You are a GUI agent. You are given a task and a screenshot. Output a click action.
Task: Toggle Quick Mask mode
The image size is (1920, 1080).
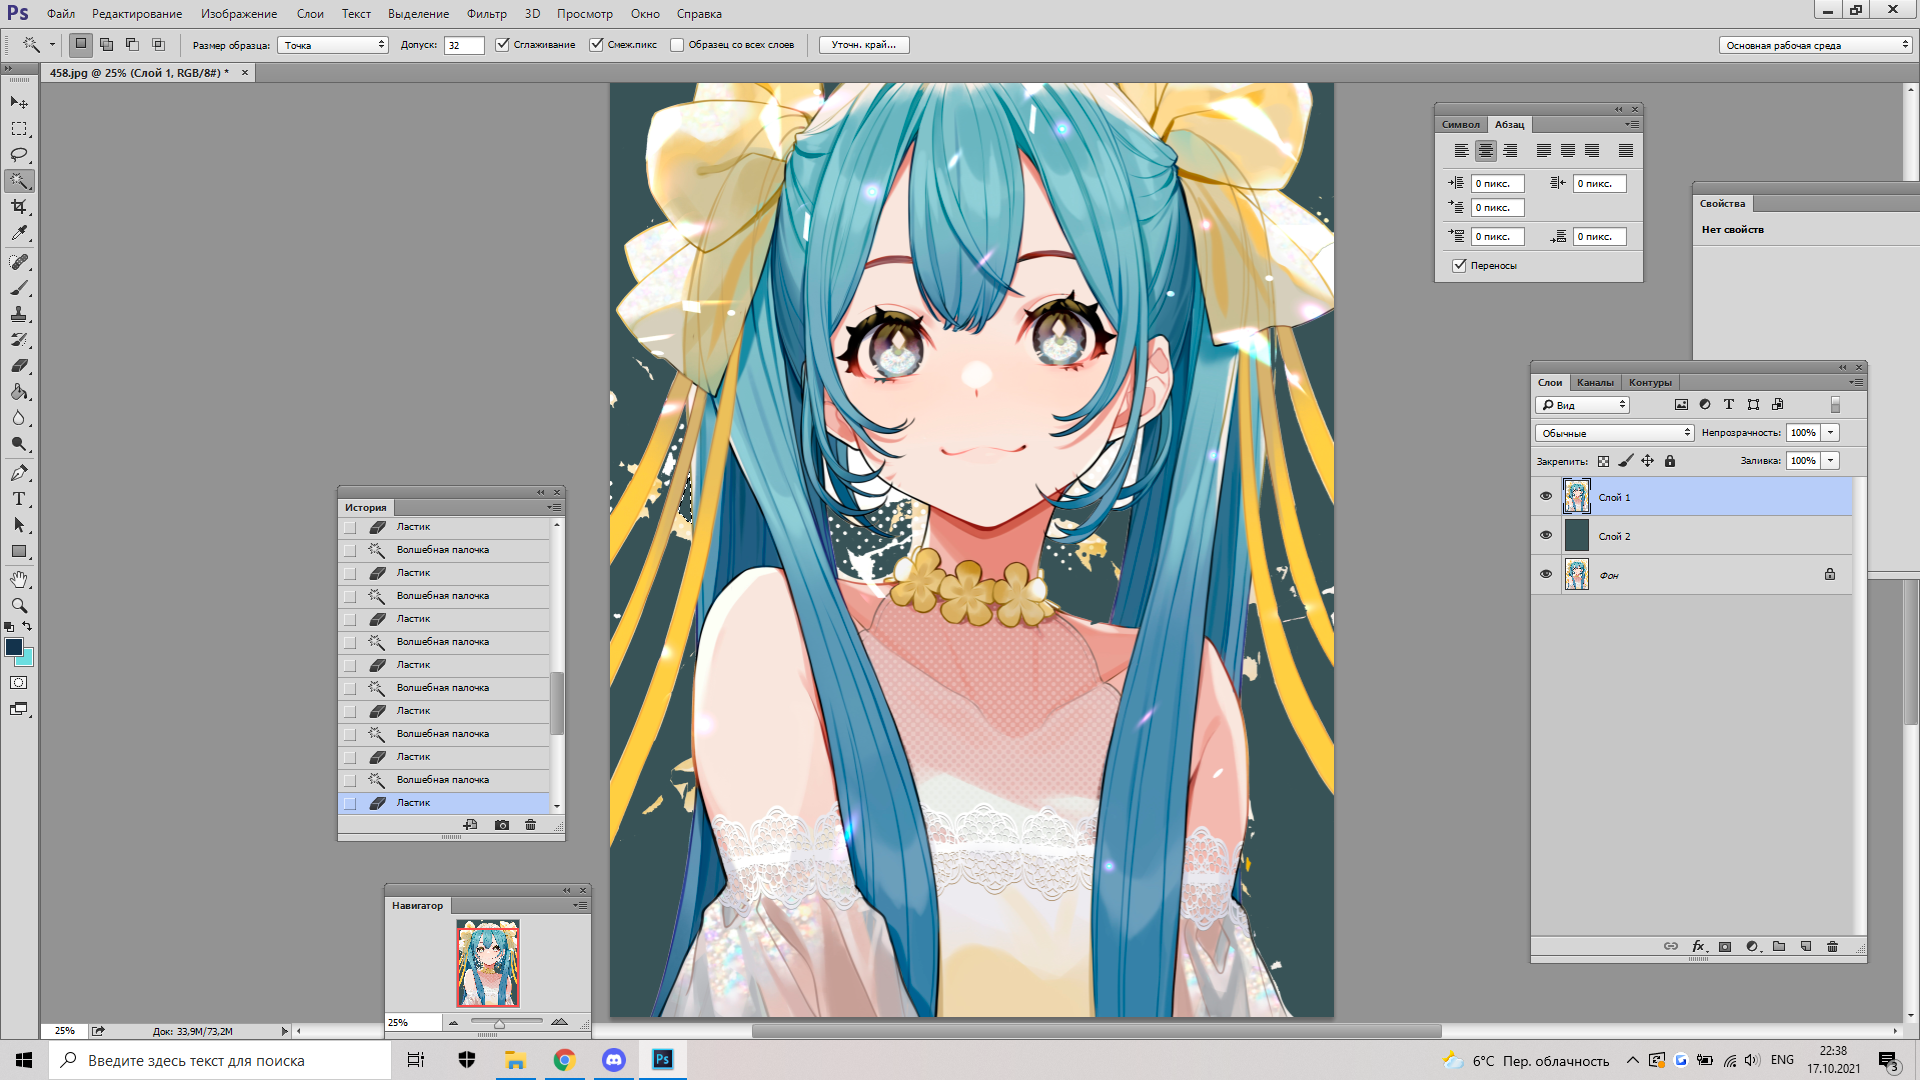point(19,683)
